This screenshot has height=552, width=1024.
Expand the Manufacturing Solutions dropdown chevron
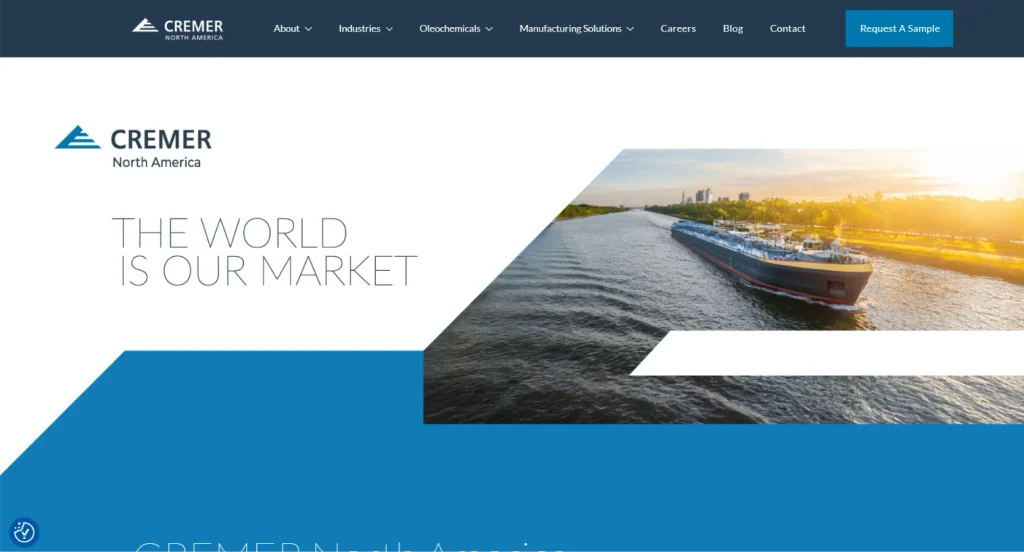click(630, 29)
